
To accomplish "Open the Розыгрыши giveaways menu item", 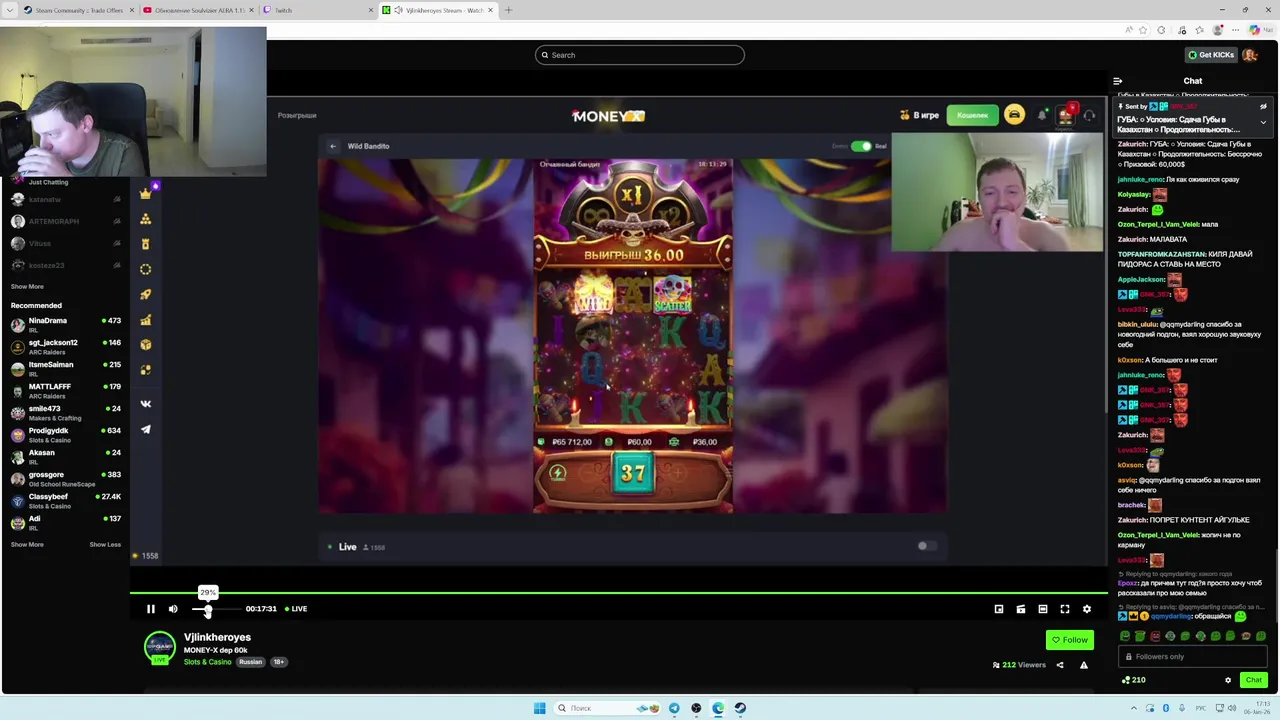I will 297,116.
